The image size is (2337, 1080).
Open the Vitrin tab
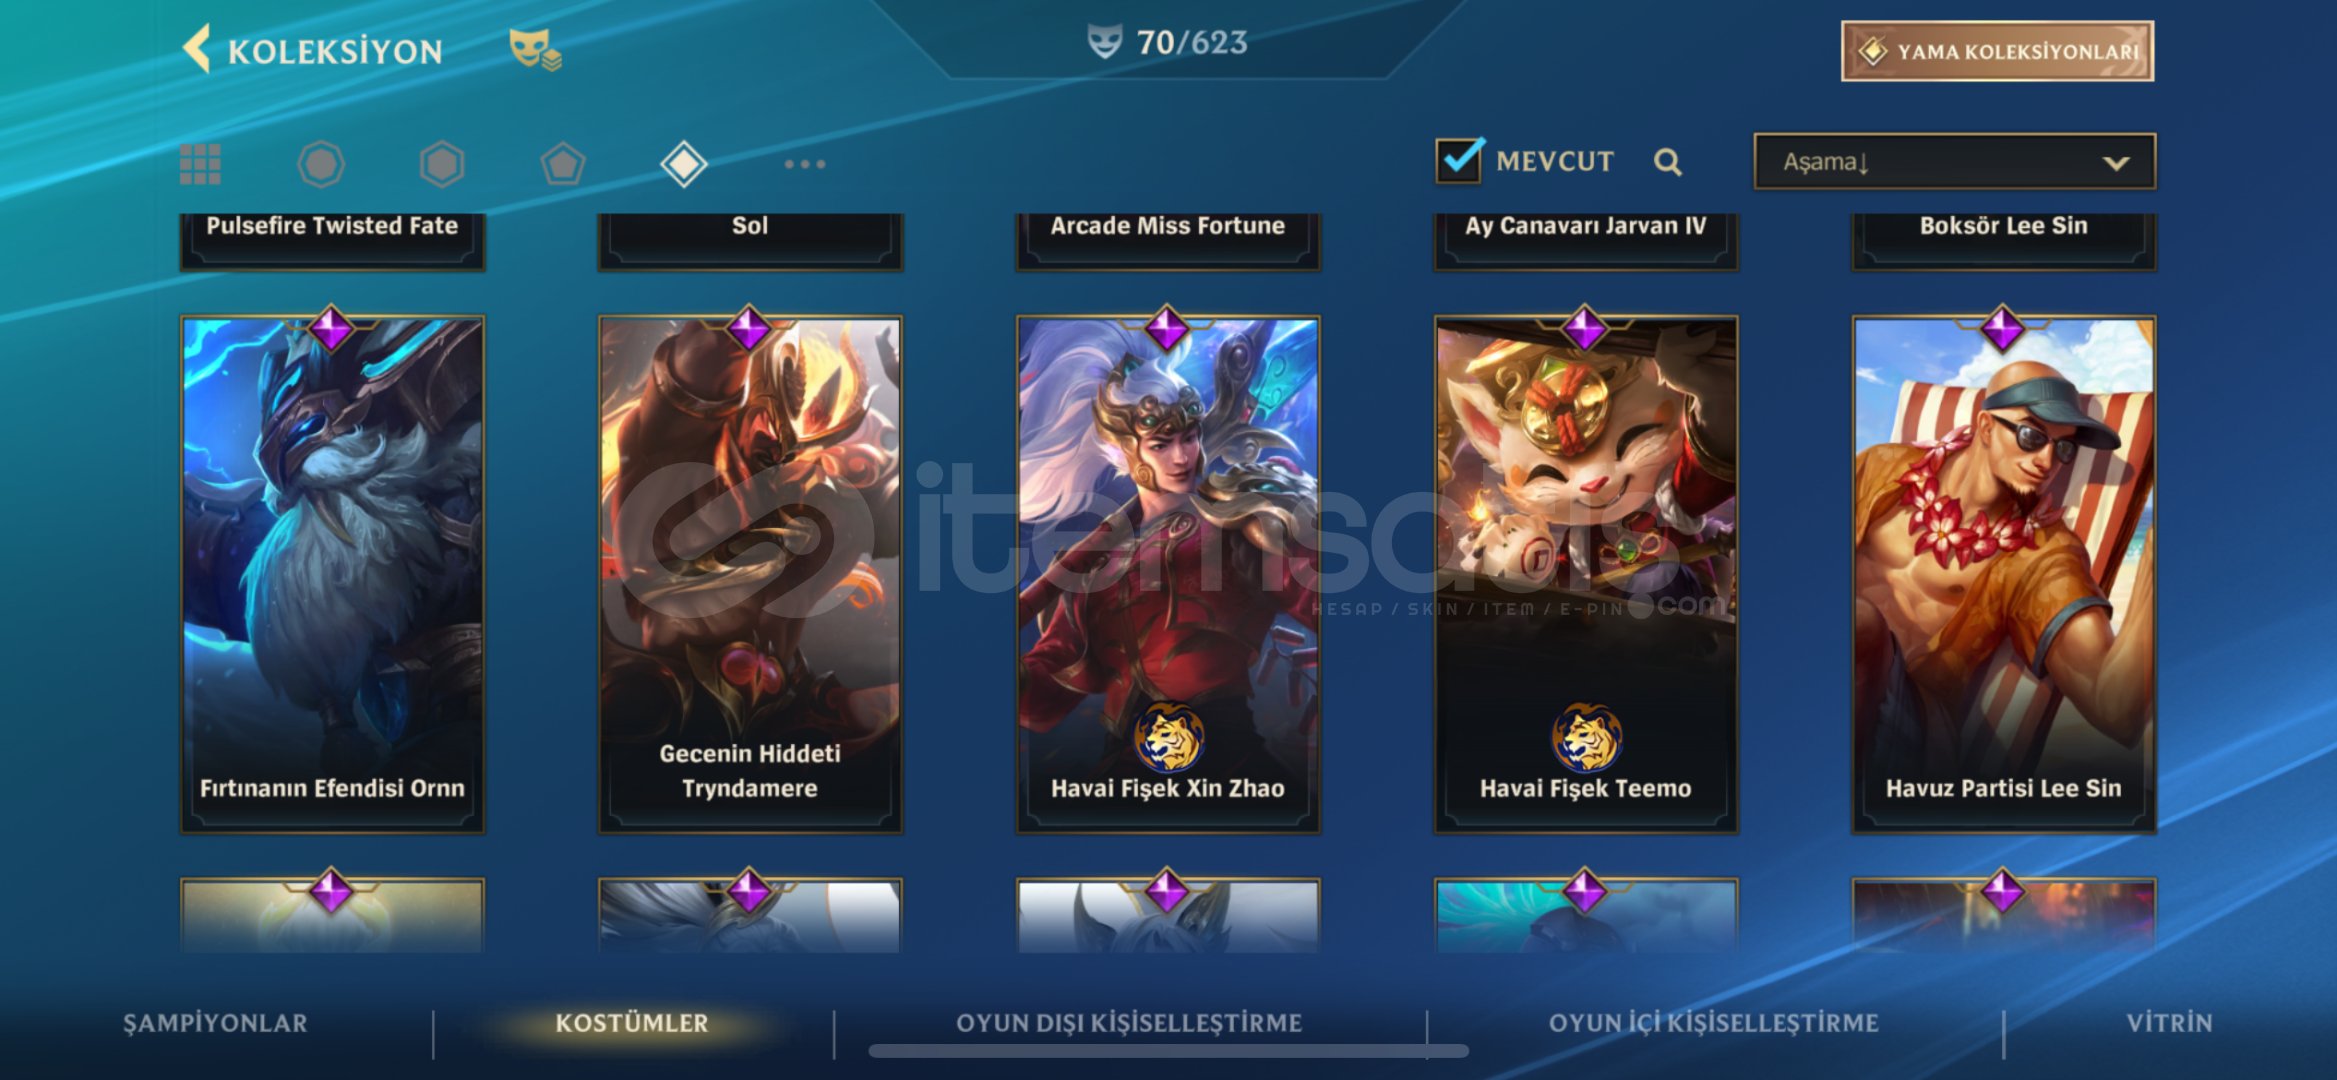click(2169, 1023)
